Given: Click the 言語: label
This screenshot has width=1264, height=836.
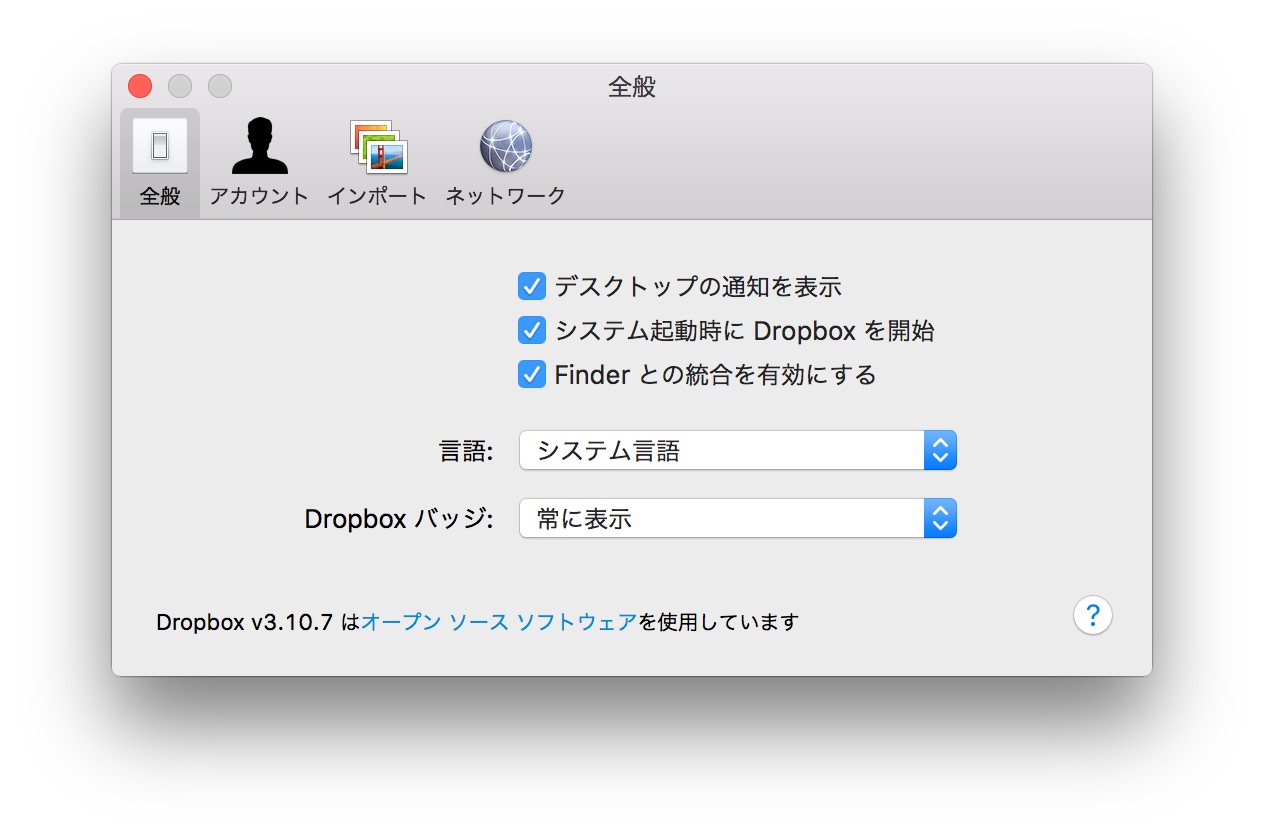Looking at the screenshot, I should pos(467,451).
